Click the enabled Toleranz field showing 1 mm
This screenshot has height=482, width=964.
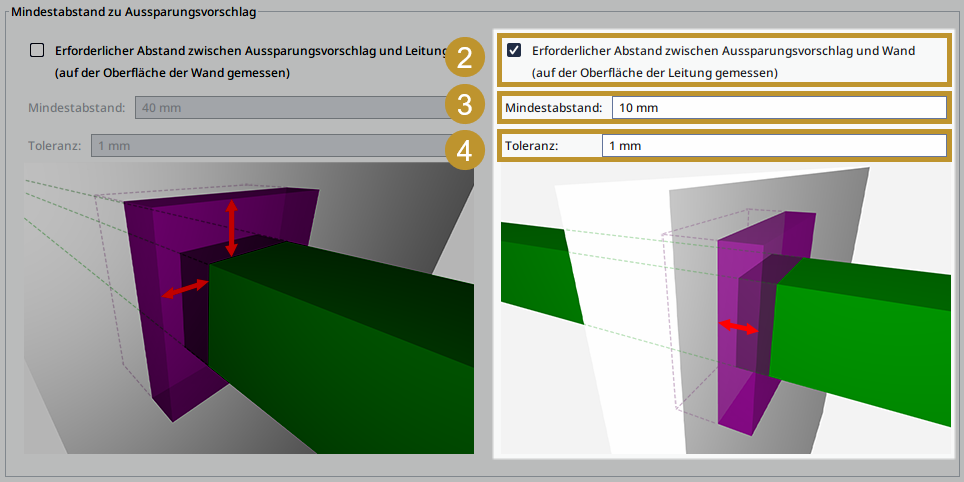tap(774, 146)
